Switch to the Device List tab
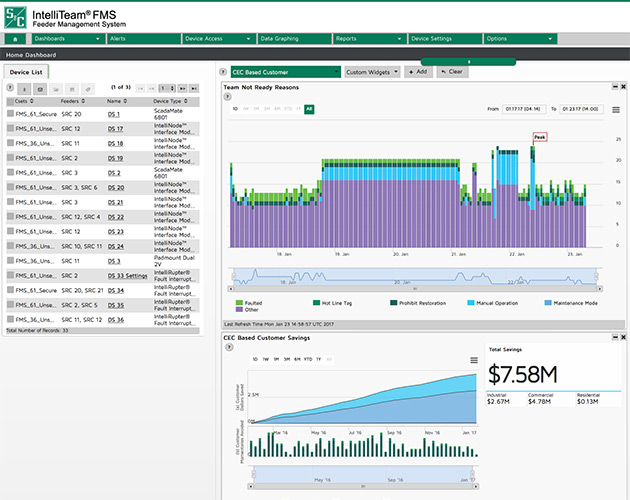630x500 pixels. 26,72
